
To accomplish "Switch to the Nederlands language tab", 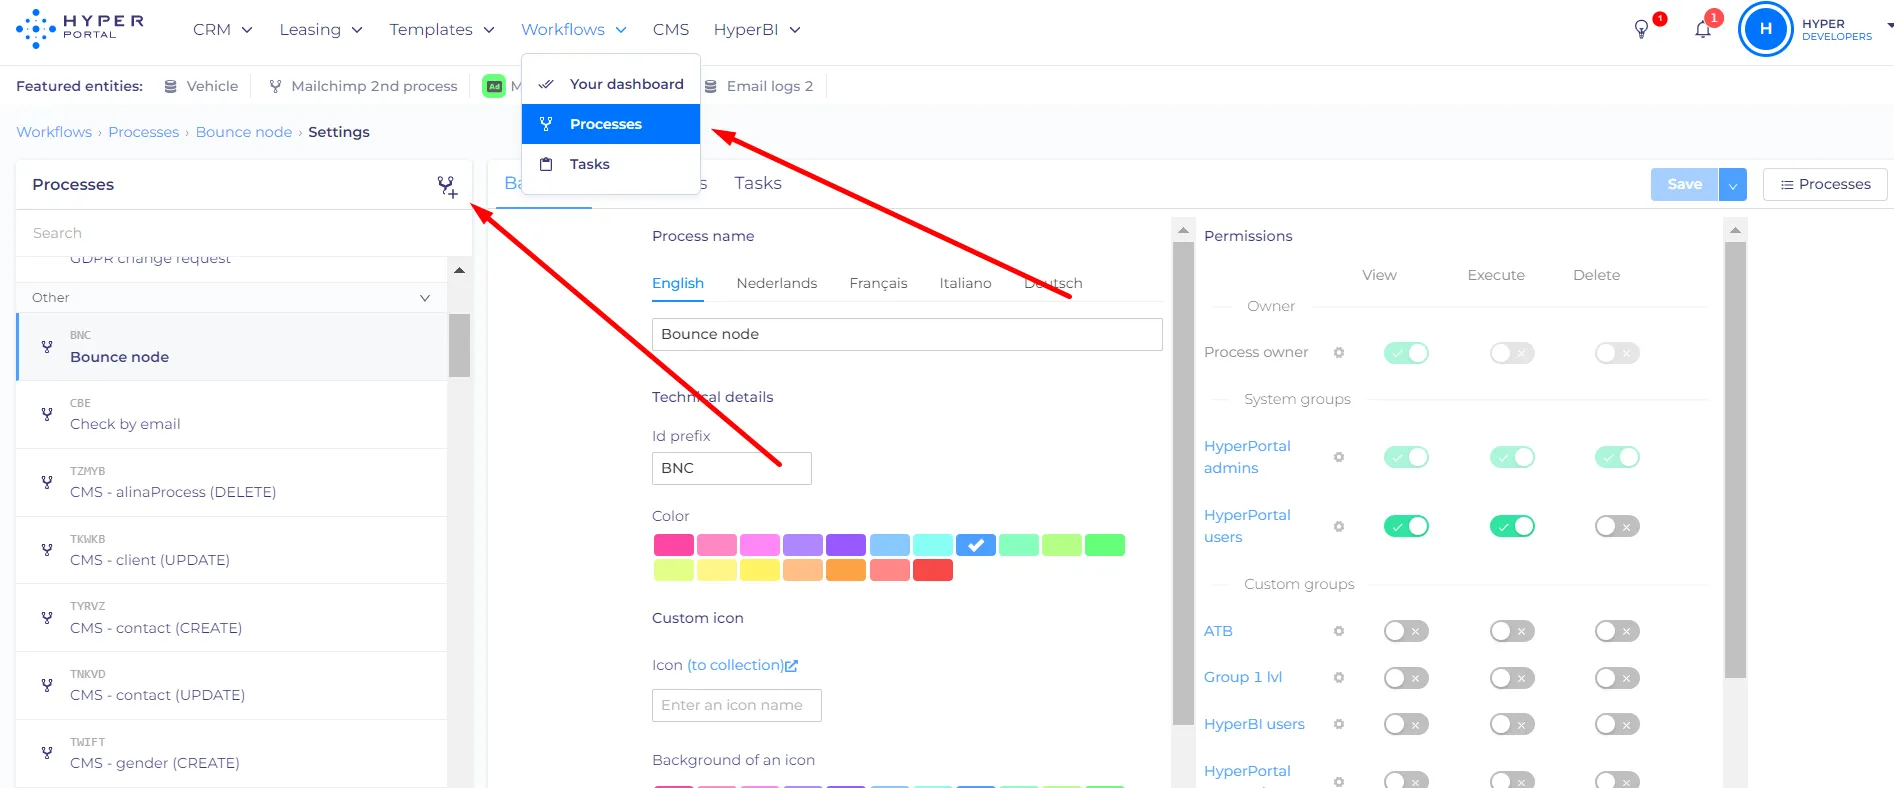I will pyautogui.click(x=777, y=283).
